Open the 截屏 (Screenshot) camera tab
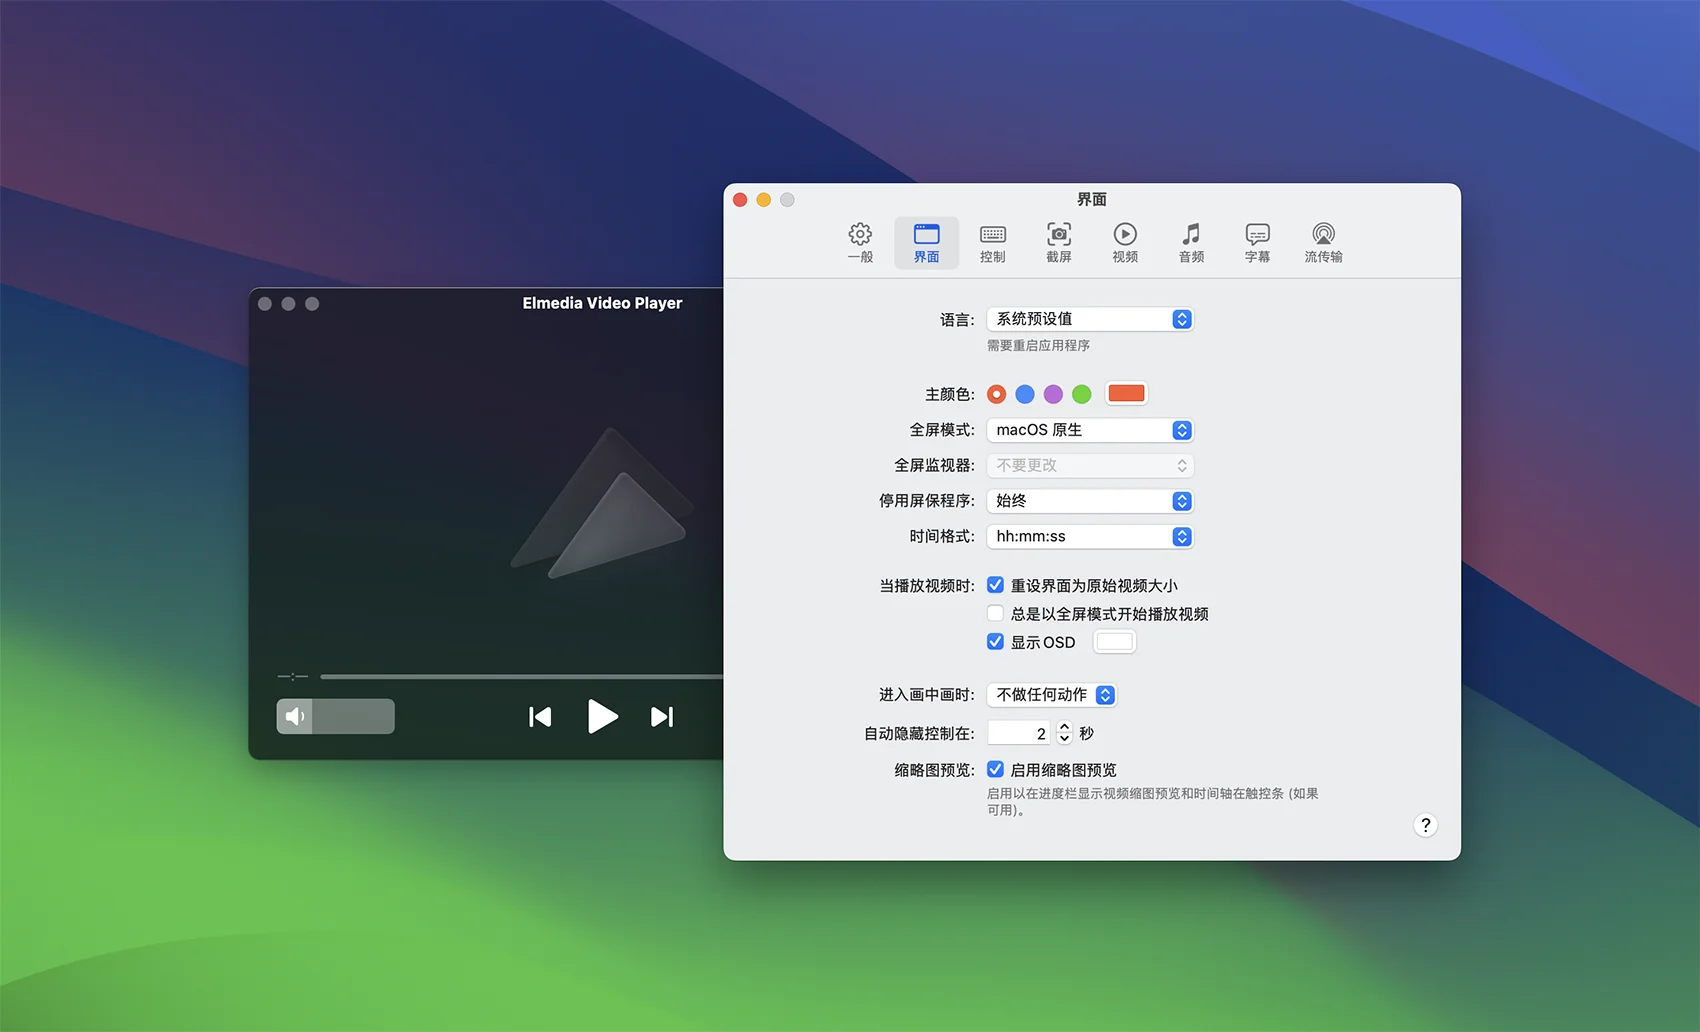 (x=1058, y=243)
